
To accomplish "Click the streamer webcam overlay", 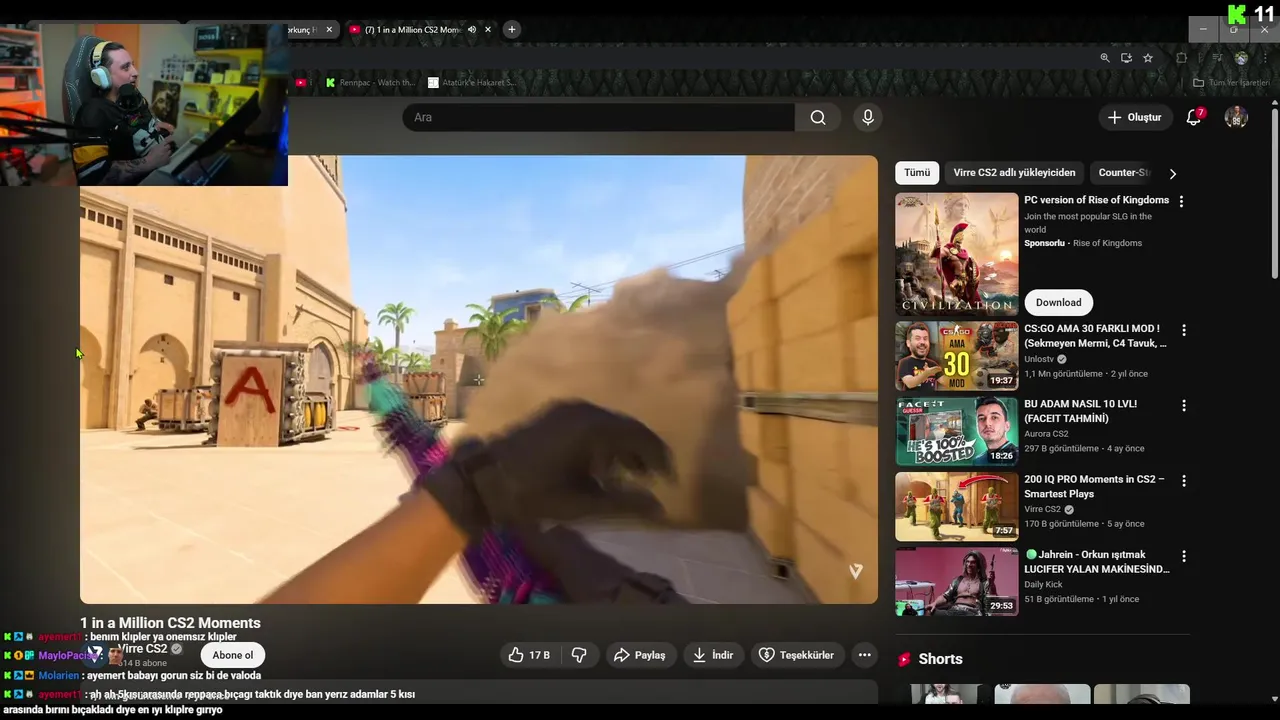I will pos(144,104).
